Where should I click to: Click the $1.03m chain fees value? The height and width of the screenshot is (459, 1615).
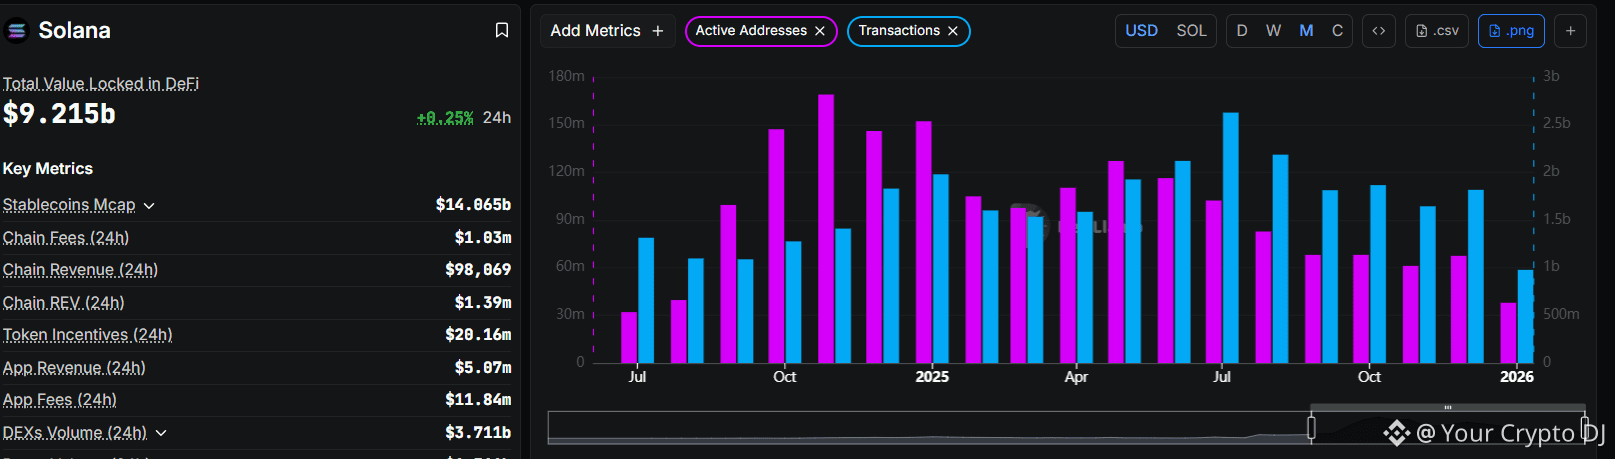(x=483, y=238)
